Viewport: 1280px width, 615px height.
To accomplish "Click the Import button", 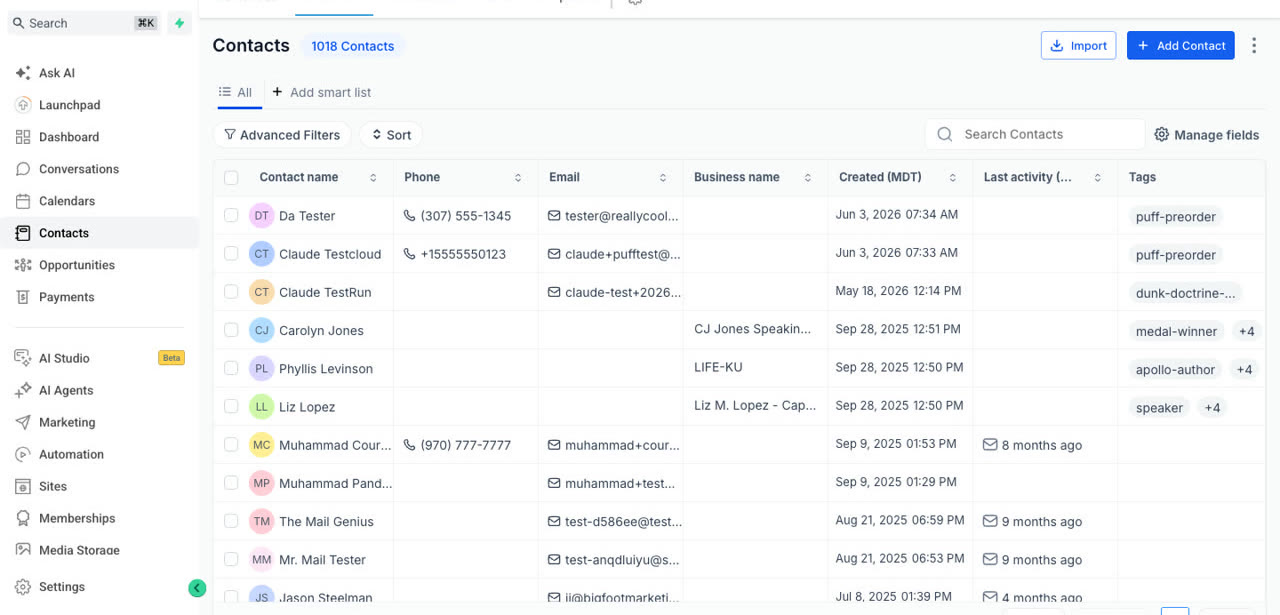I will pos(1079,45).
